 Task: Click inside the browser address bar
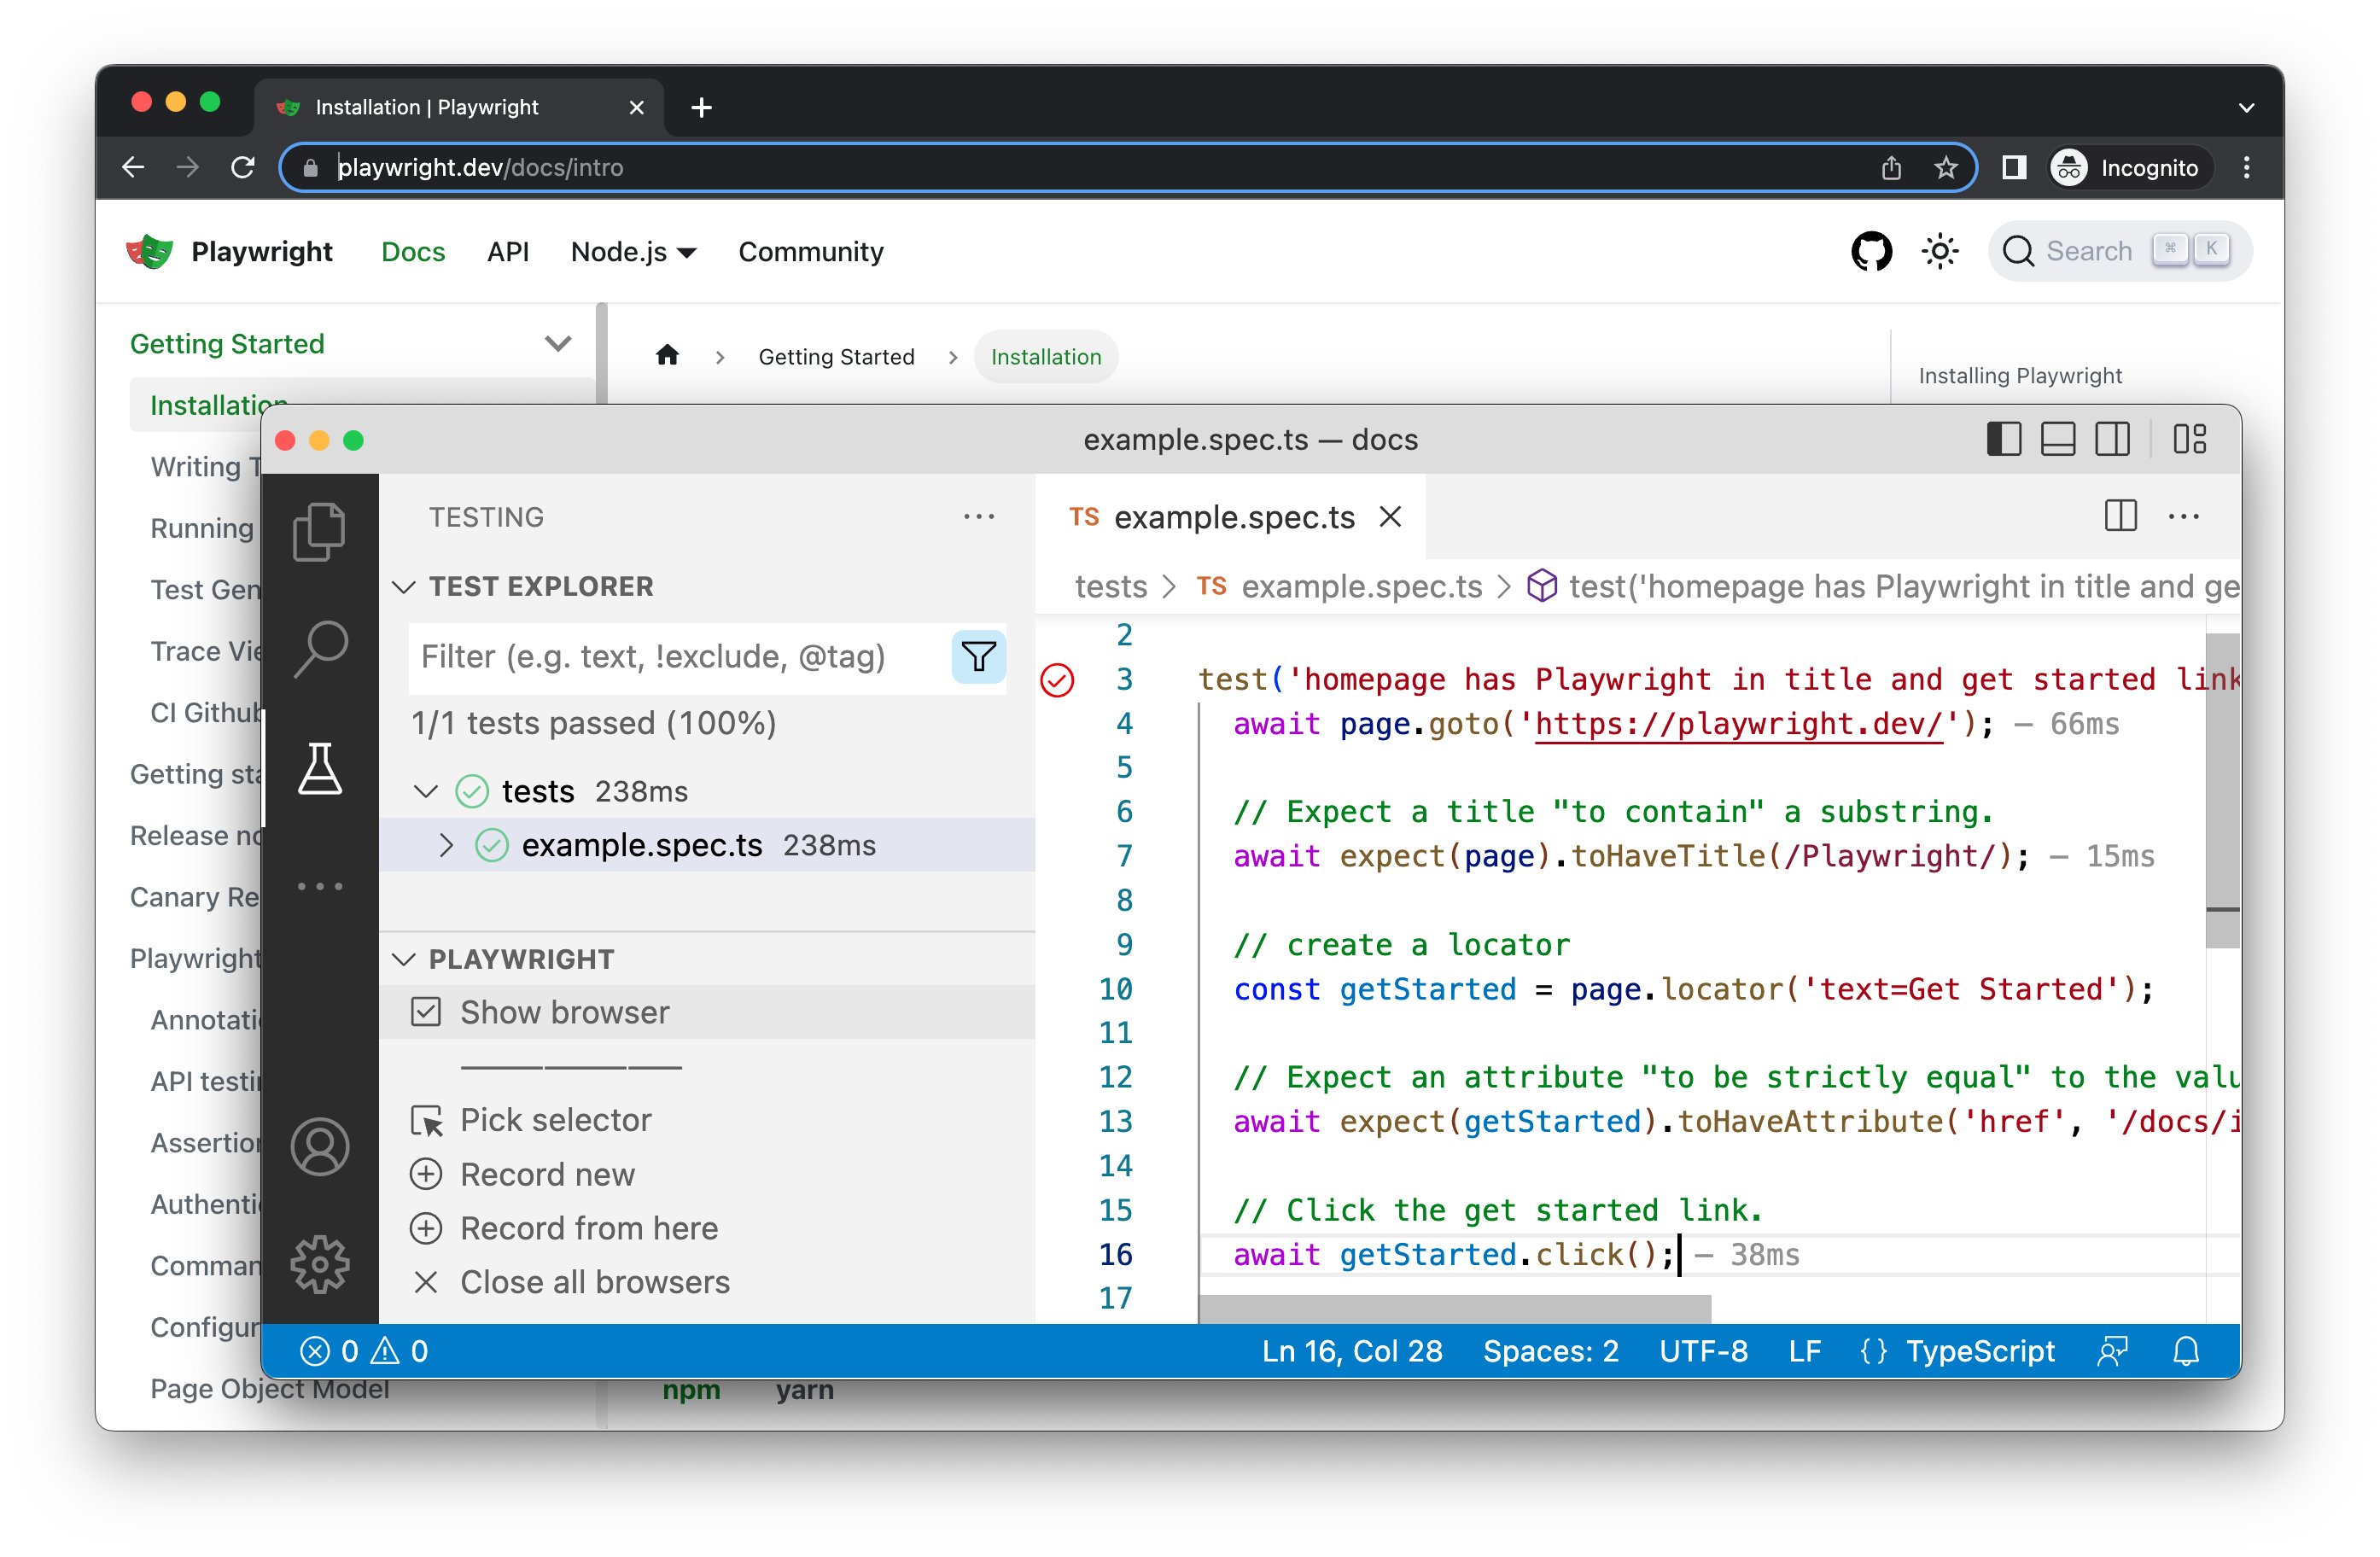tap(700, 167)
